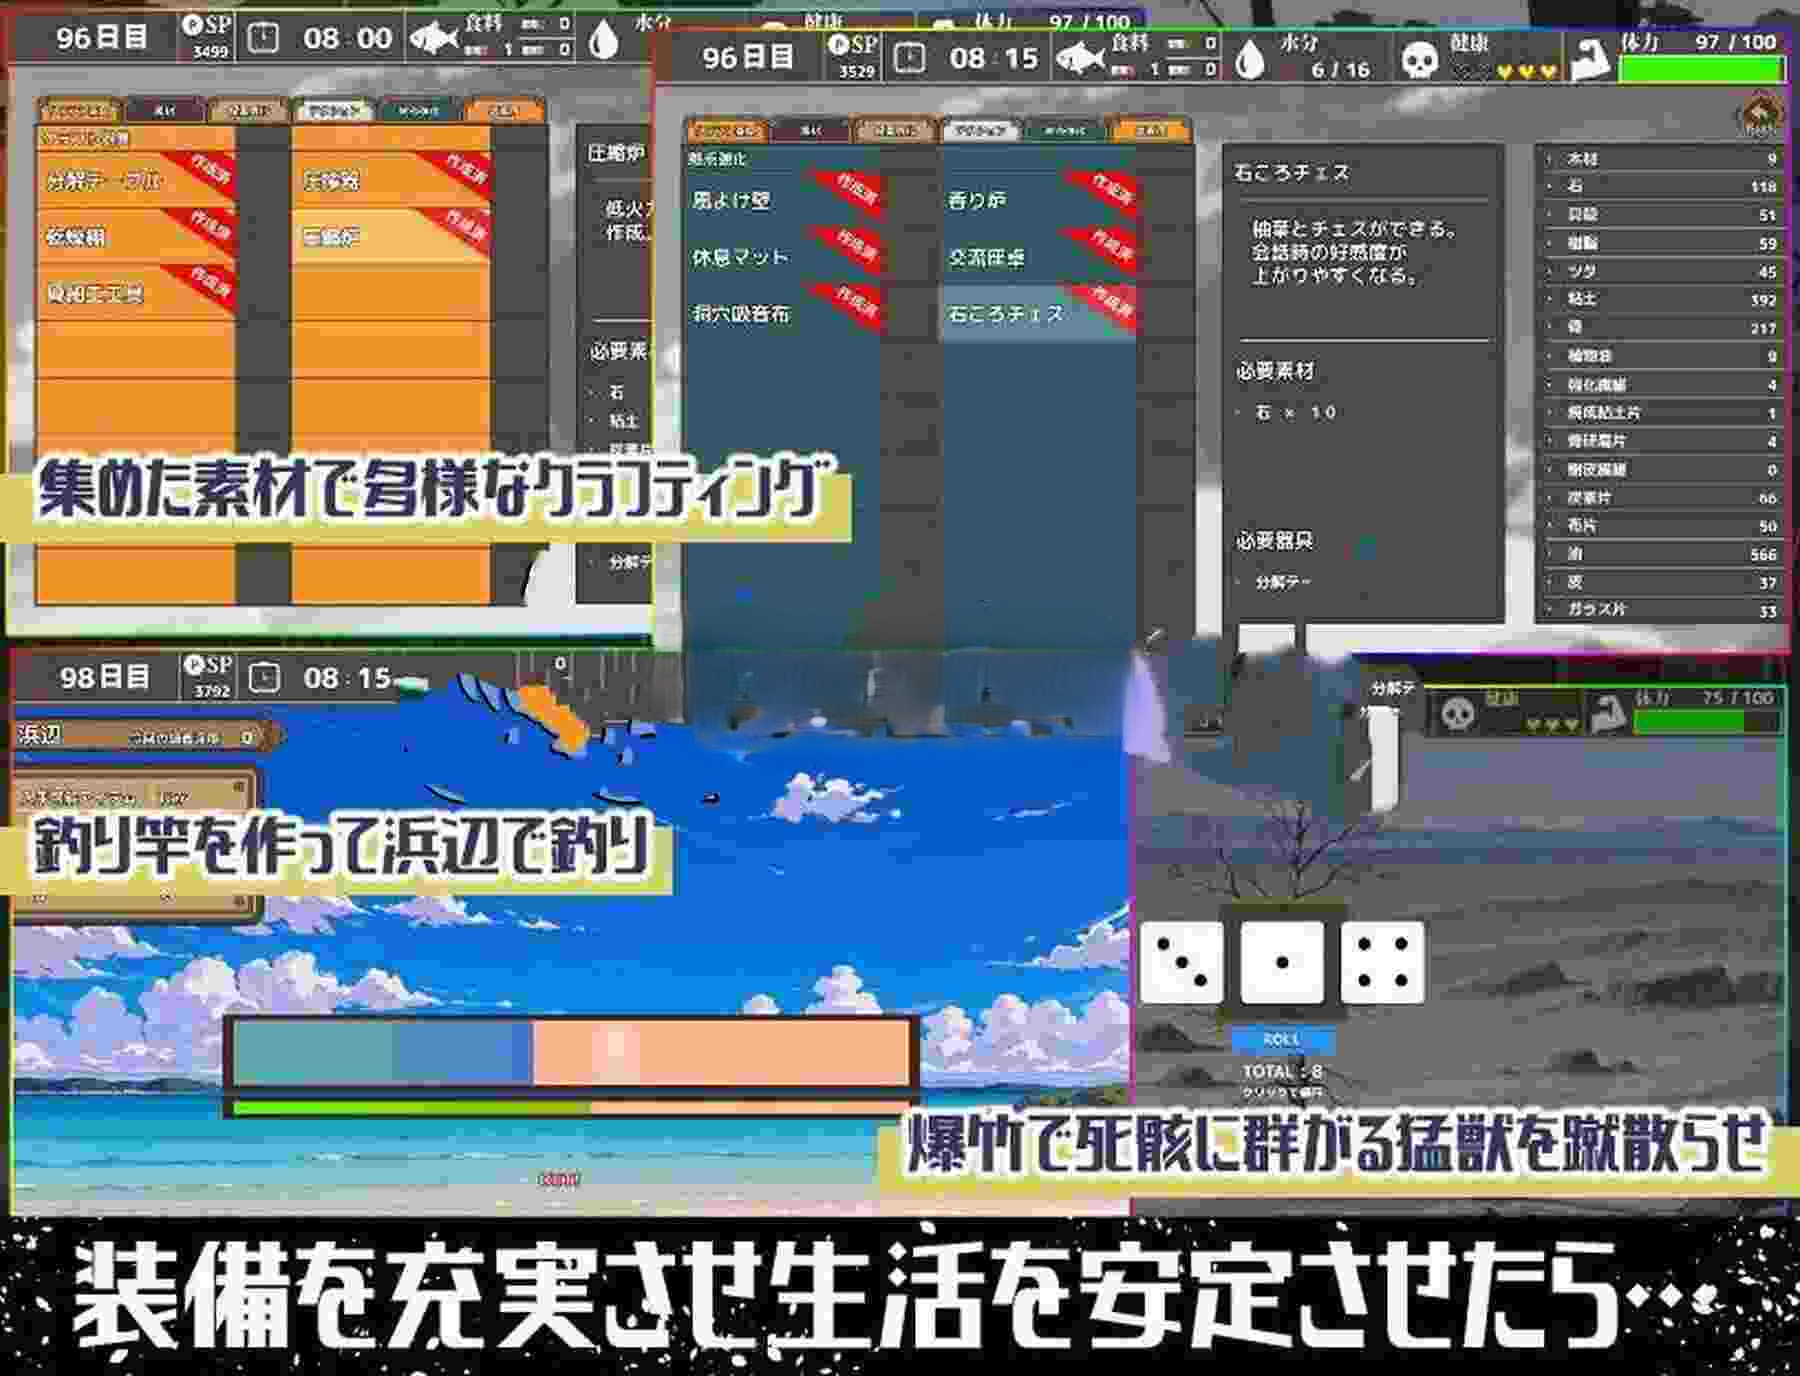
Task: Click the clock icon on the day 98 bar
Action: tap(264, 678)
